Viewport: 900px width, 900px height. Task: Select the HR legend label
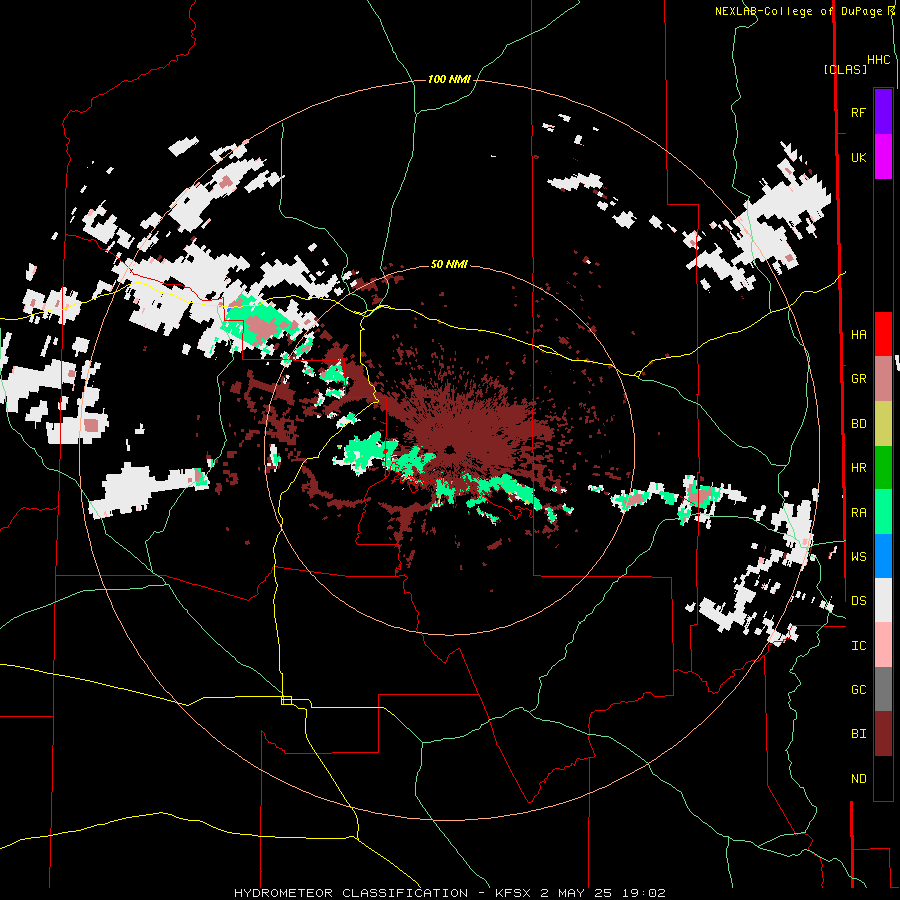pyautogui.click(x=858, y=468)
